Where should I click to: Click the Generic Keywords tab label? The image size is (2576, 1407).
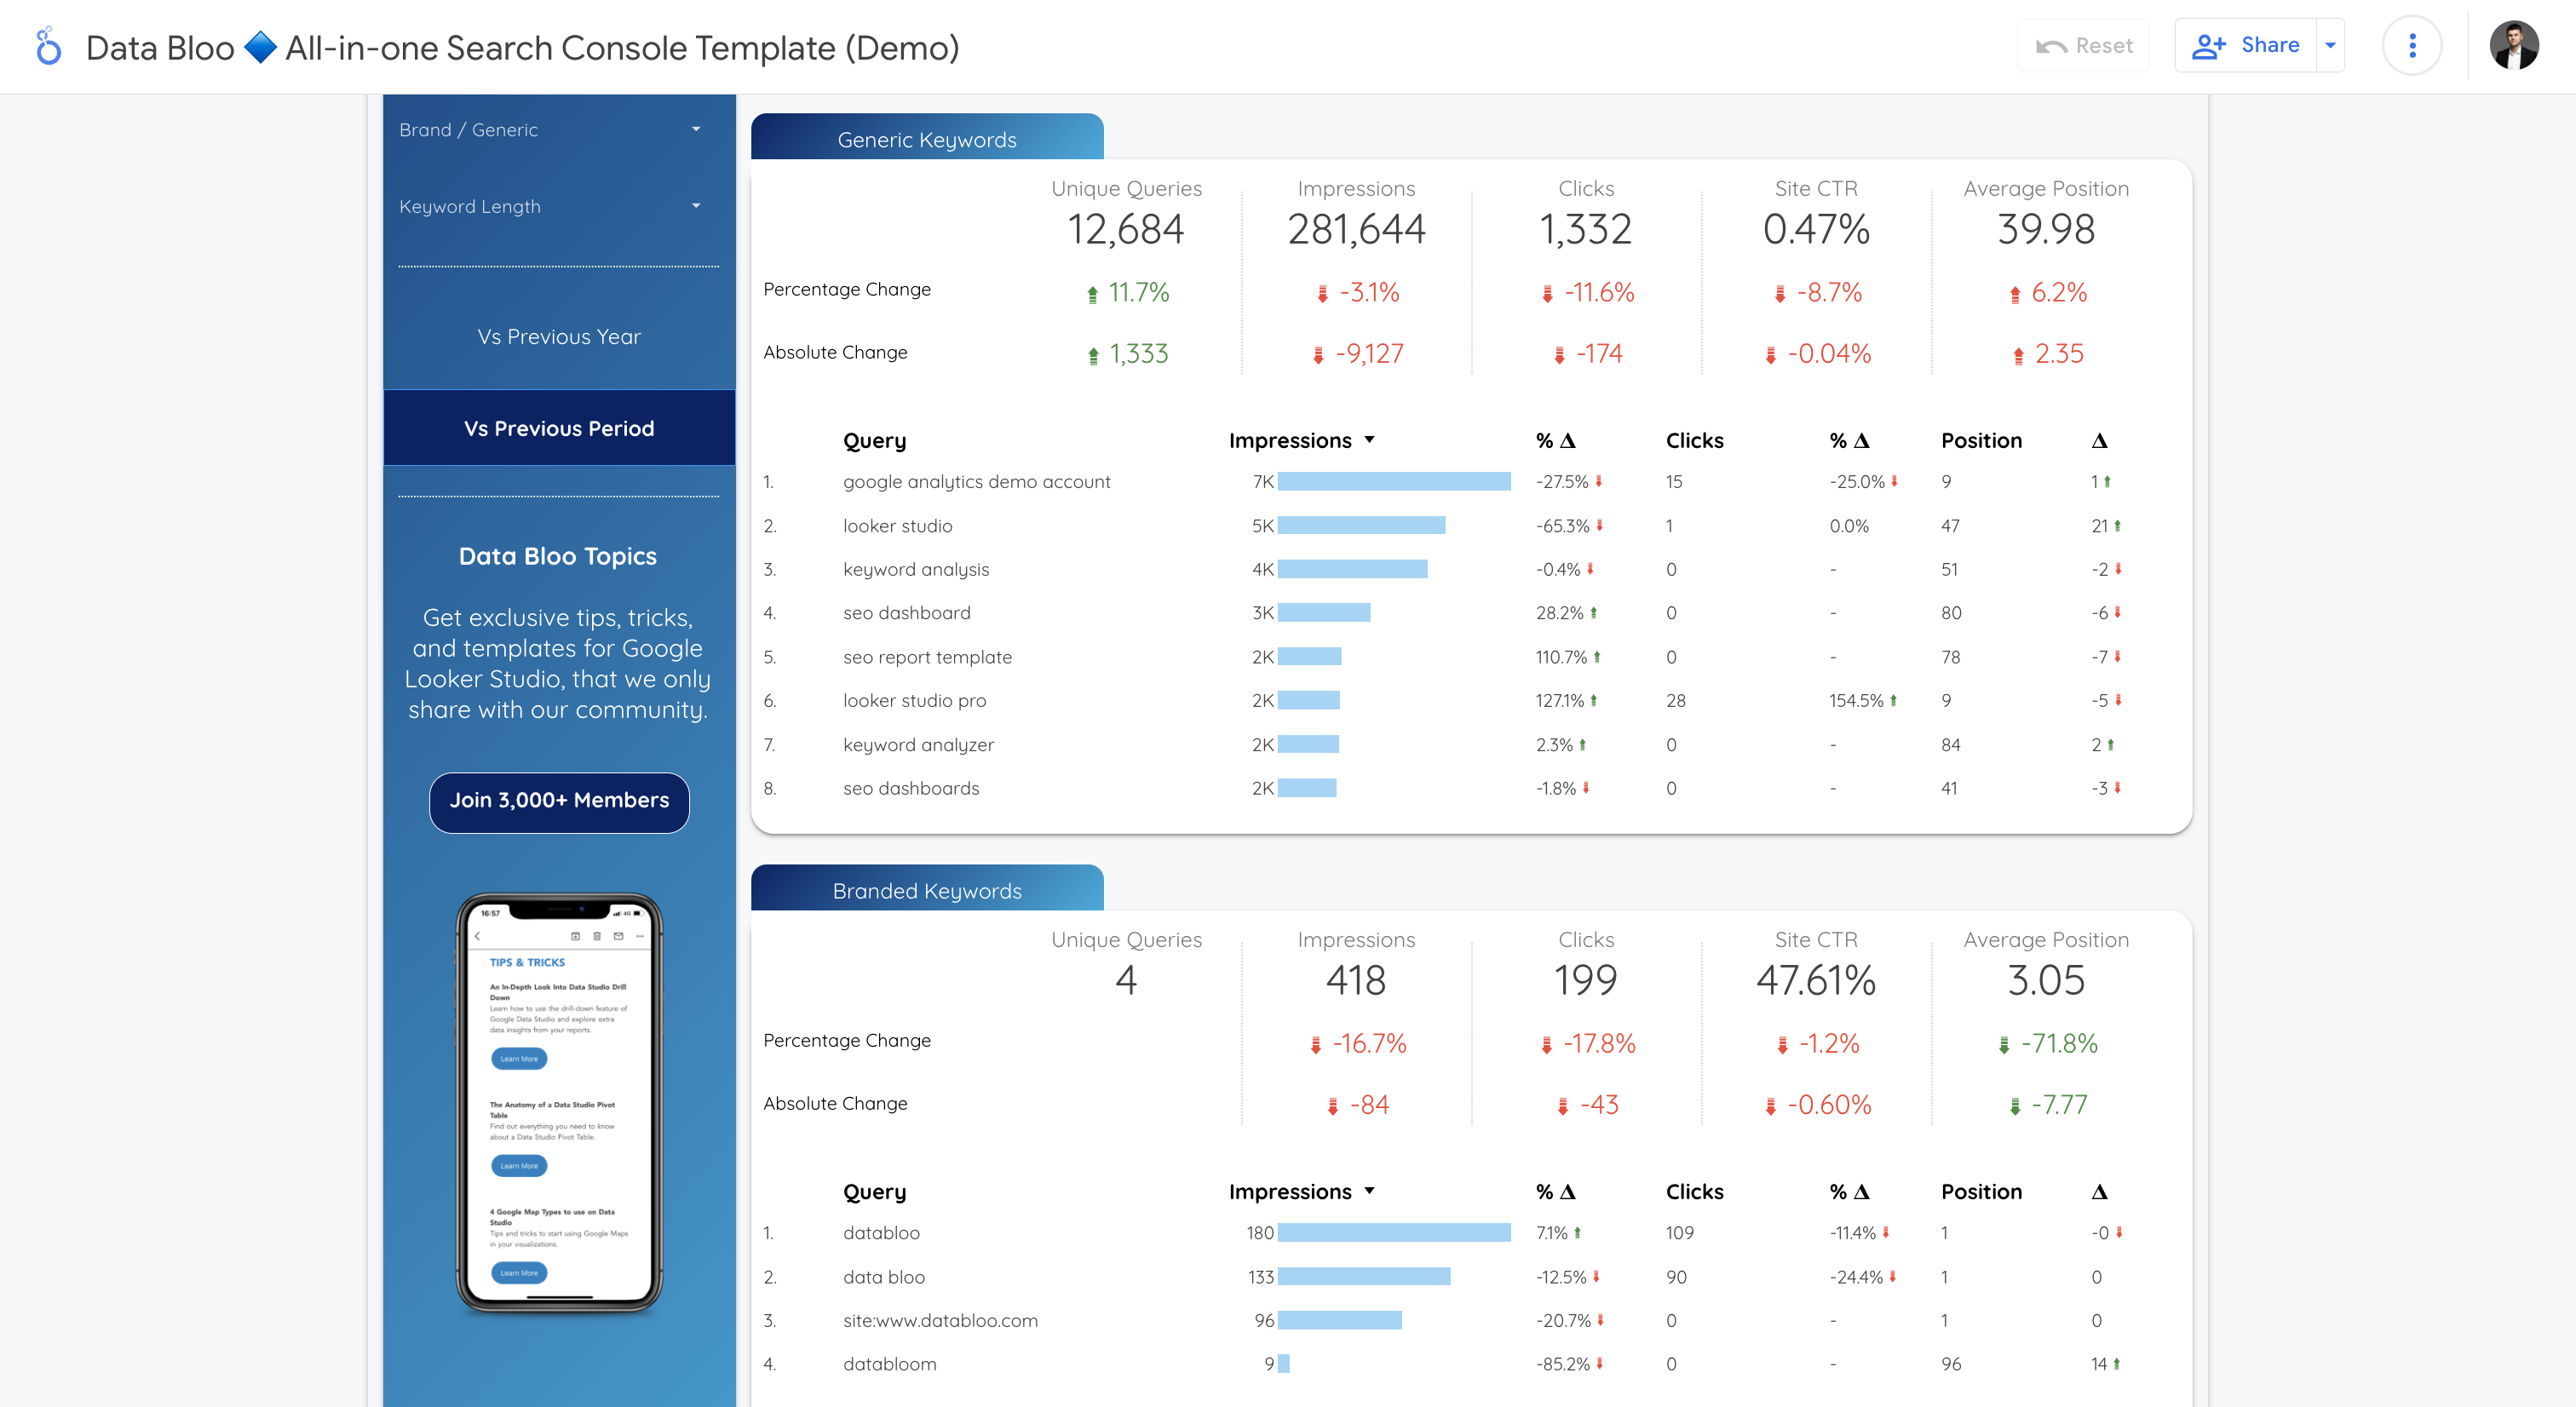pyautogui.click(x=927, y=141)
